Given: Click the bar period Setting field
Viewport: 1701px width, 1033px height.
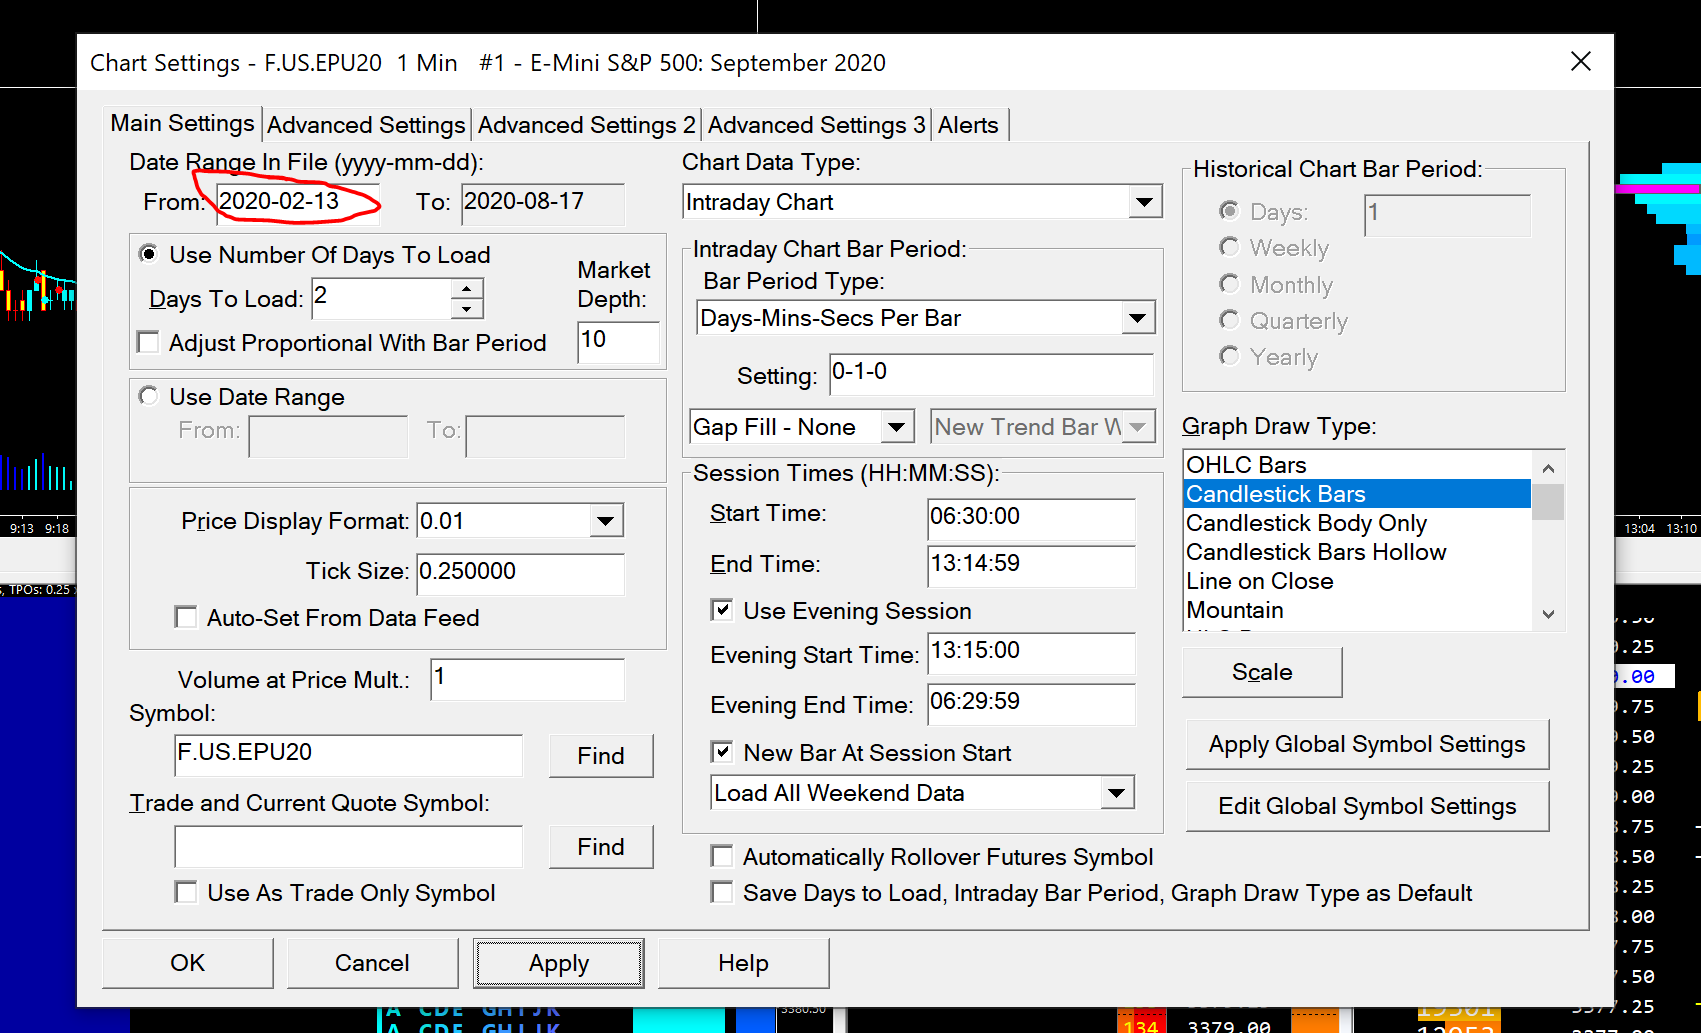Looking at the screenshot, I should pyautogui.click(x=991, y=373).
